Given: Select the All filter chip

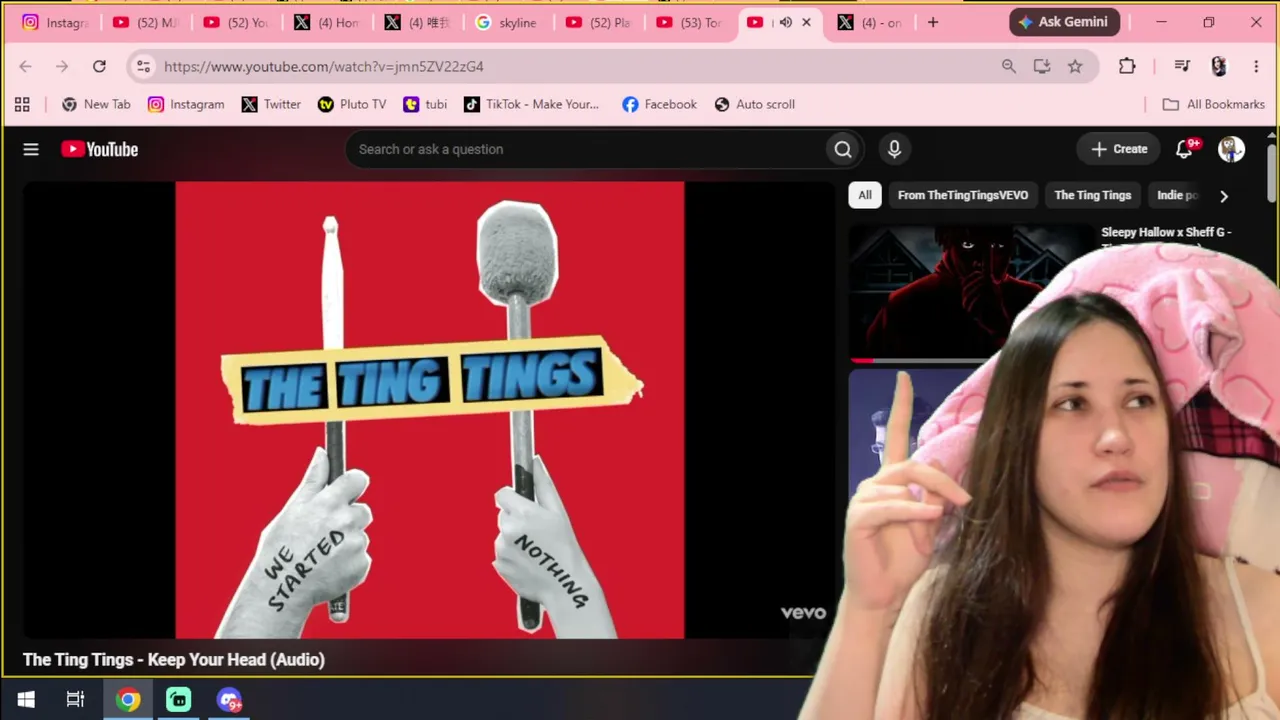Looking at the screenshot, I should (865, 195).
